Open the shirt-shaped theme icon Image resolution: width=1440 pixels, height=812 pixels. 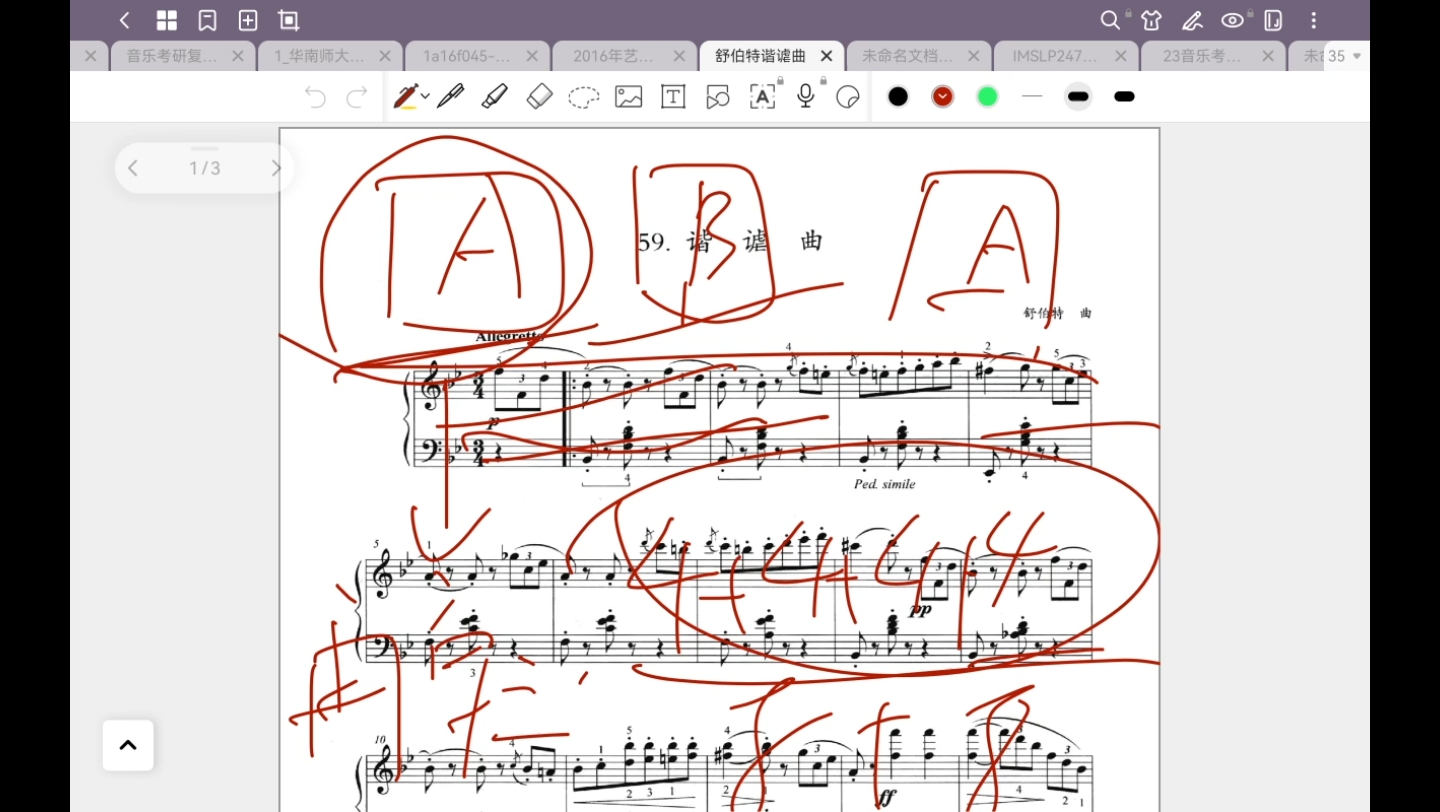[1151, 20]
